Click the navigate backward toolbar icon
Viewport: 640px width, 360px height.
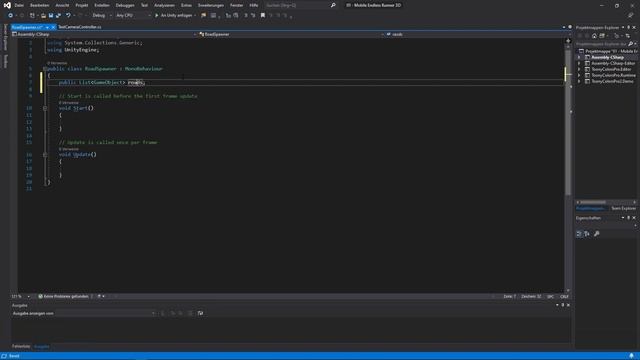[10, 16]
